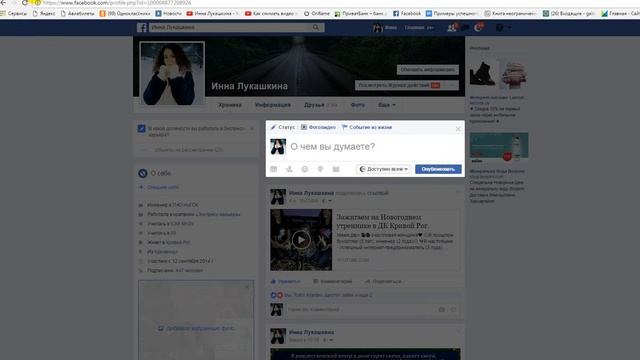640x360 pixels.
Task: Click the browser address bar URL
Action: pyautogui.click(x=118, y=3)
